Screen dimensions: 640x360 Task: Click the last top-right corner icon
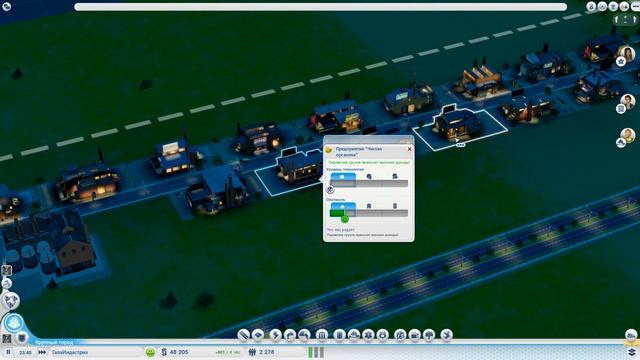click(x=636, y=6)
